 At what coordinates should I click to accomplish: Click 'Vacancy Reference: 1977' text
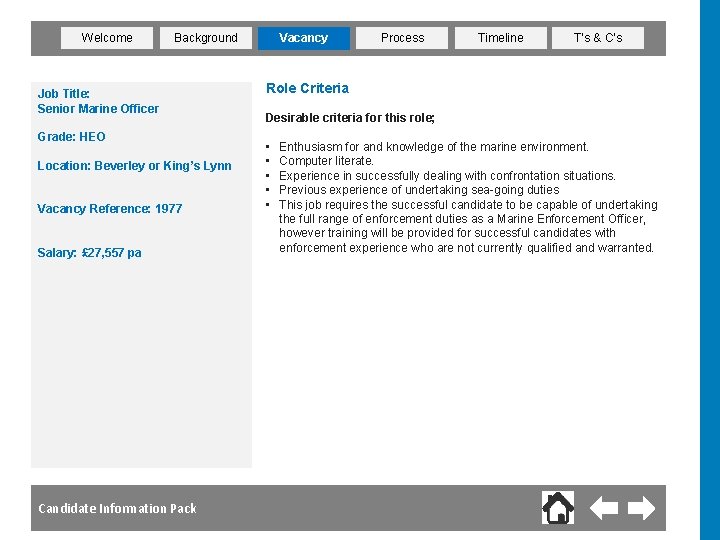109,209
